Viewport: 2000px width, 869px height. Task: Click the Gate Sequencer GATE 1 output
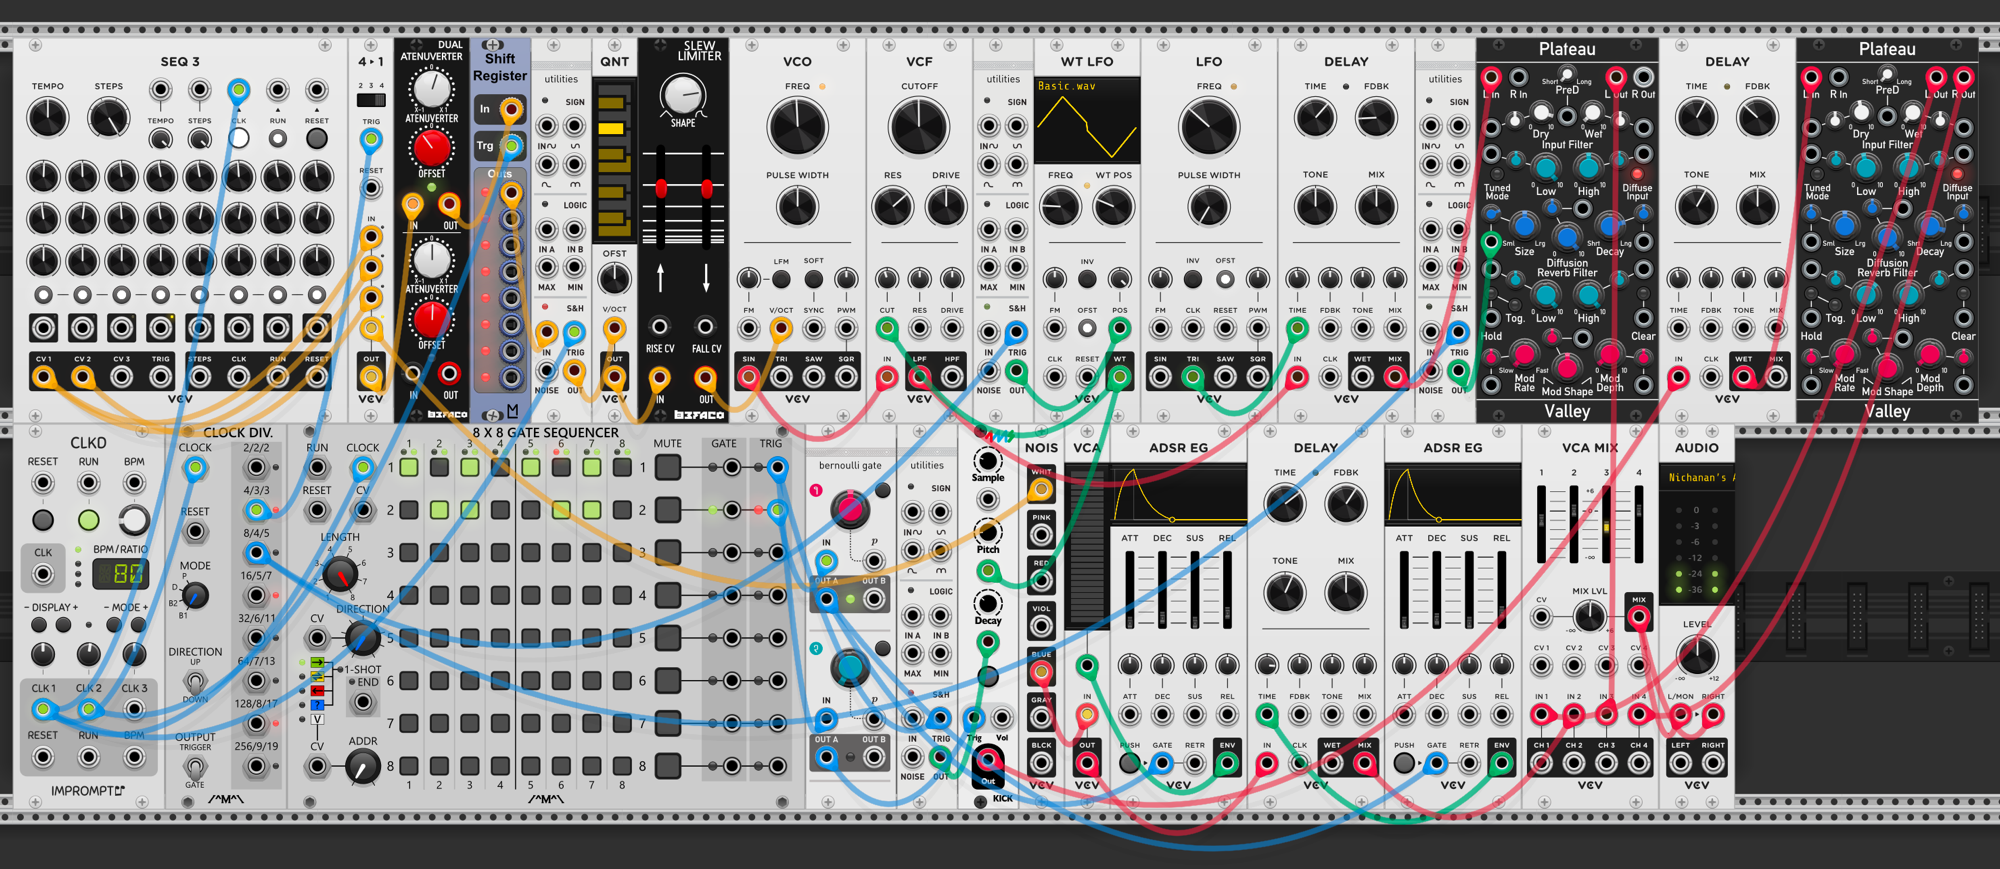tap(733, 467)
